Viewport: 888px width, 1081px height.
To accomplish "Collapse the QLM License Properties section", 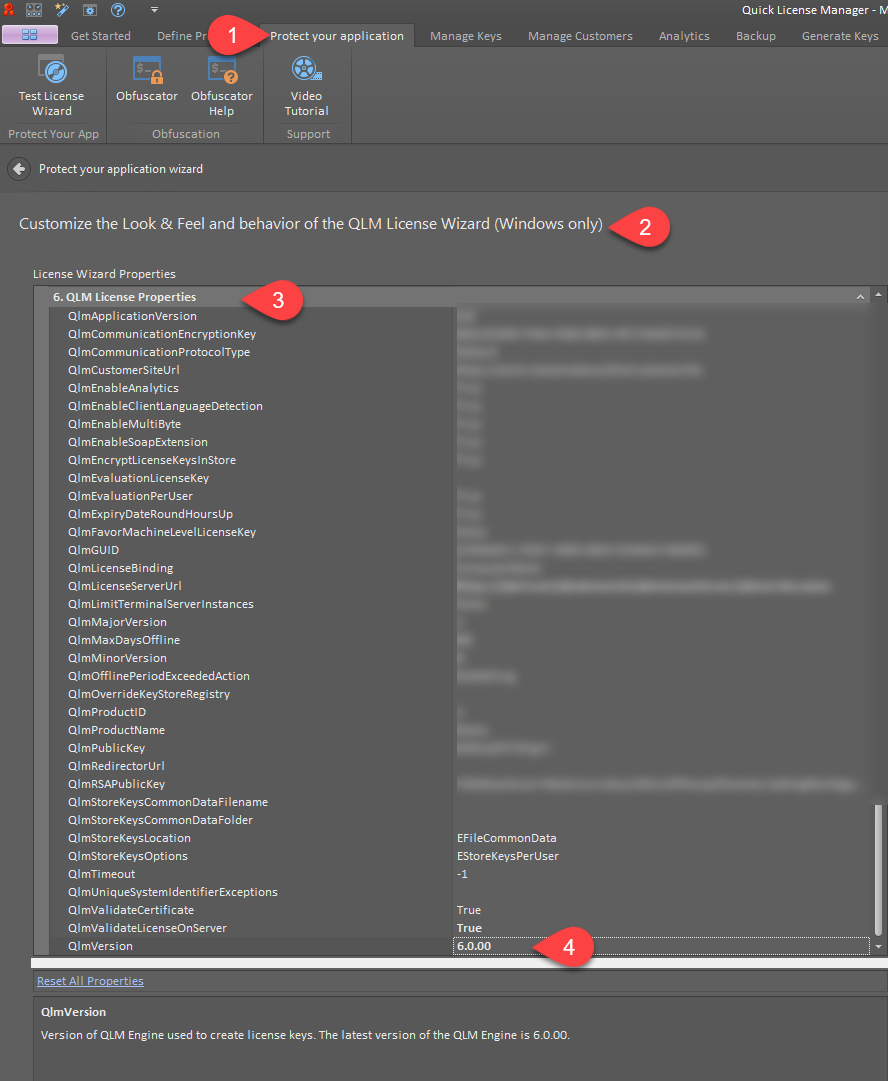I will tap(860, 297).
